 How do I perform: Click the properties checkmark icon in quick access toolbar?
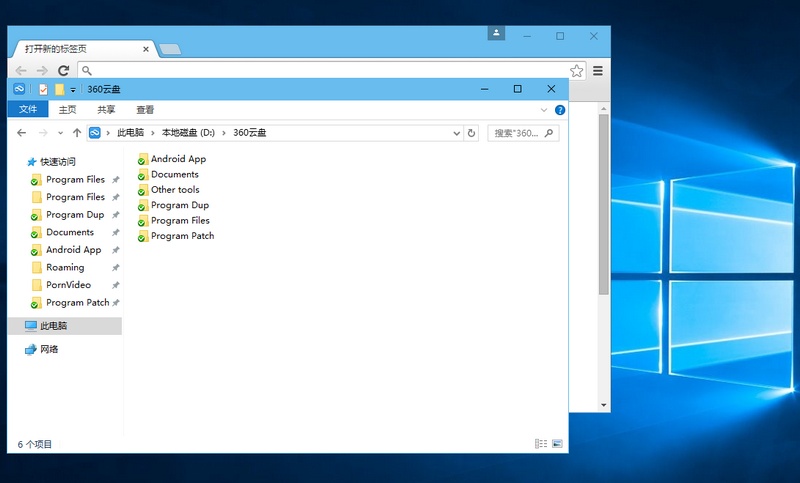pyautogui.click(x=43, y=89)
